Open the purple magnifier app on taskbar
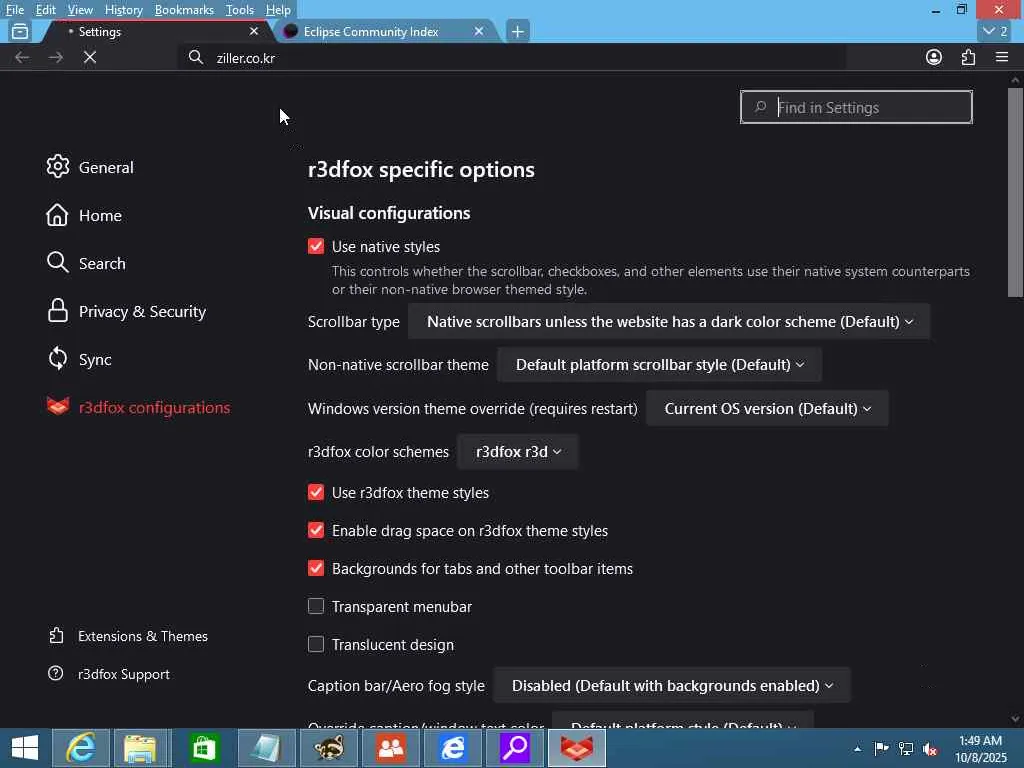 515,748
